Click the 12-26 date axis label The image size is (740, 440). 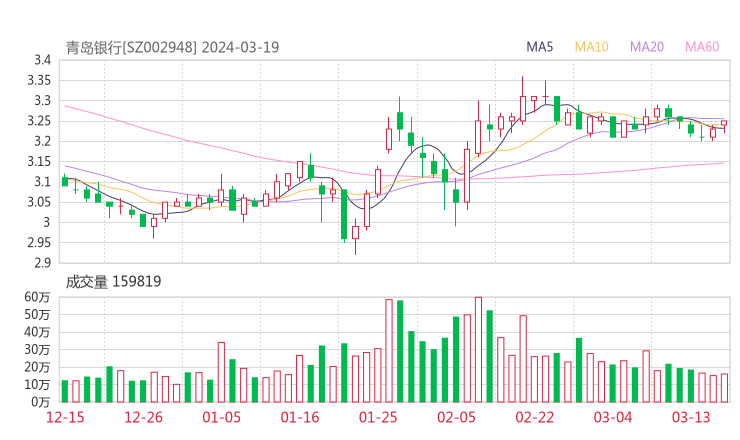[143, 417]
